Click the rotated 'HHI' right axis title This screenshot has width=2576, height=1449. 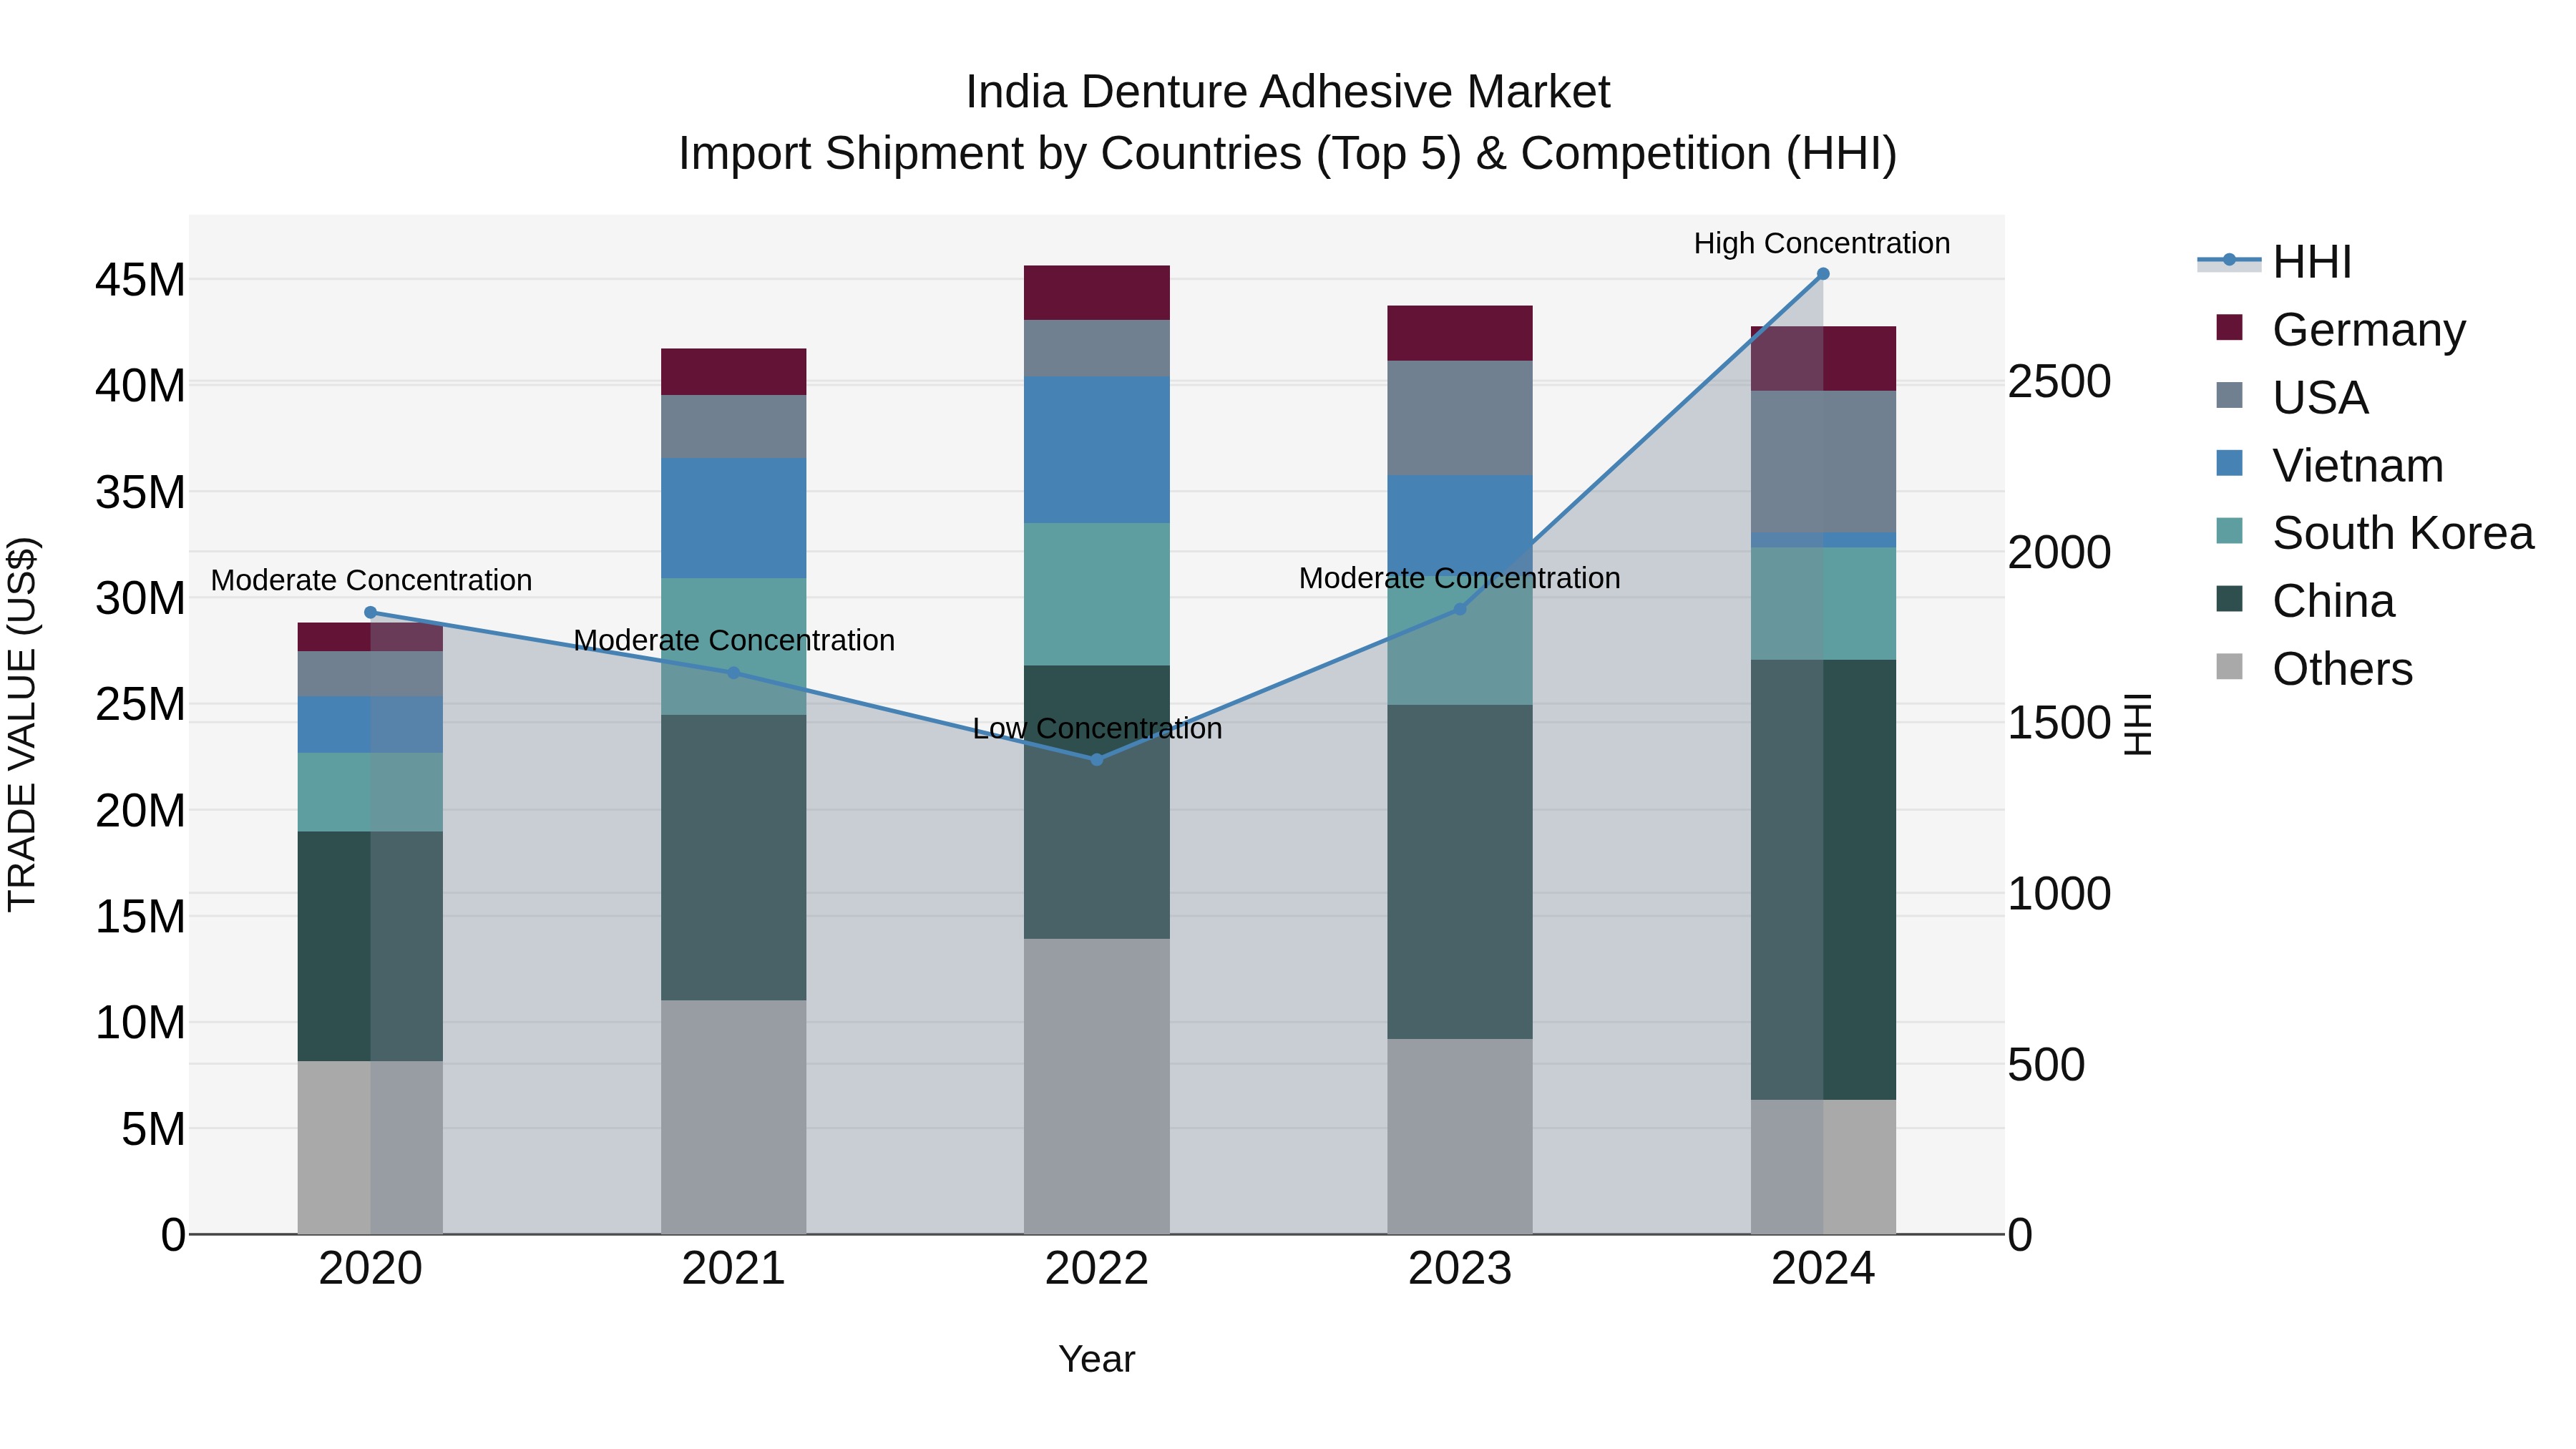(2137, 725)
